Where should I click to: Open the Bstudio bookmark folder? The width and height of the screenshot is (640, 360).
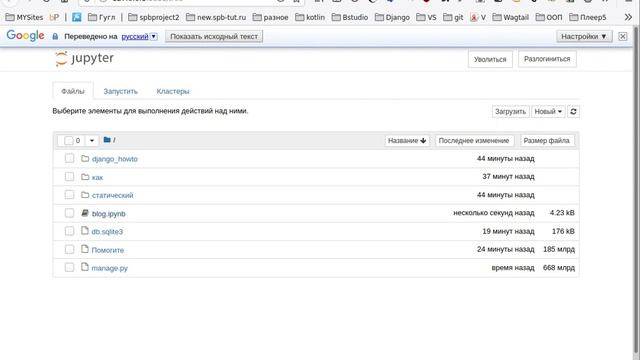[350, 17]
